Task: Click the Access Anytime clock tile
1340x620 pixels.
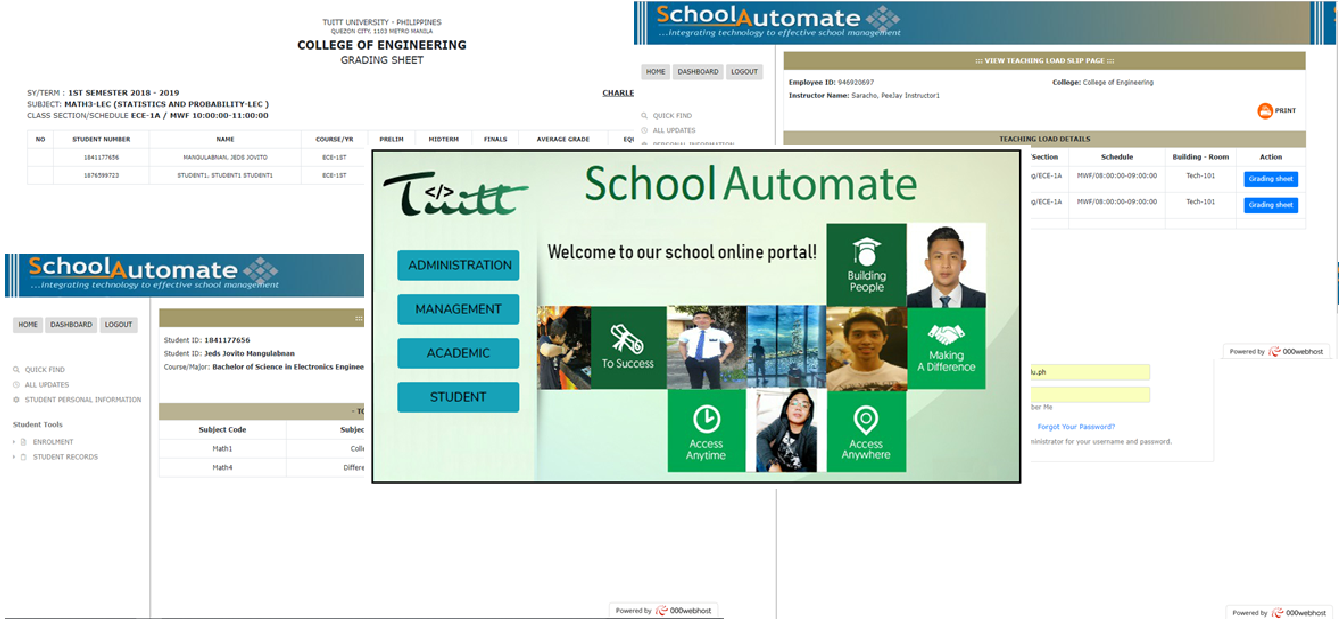Action: pos(706,431)
